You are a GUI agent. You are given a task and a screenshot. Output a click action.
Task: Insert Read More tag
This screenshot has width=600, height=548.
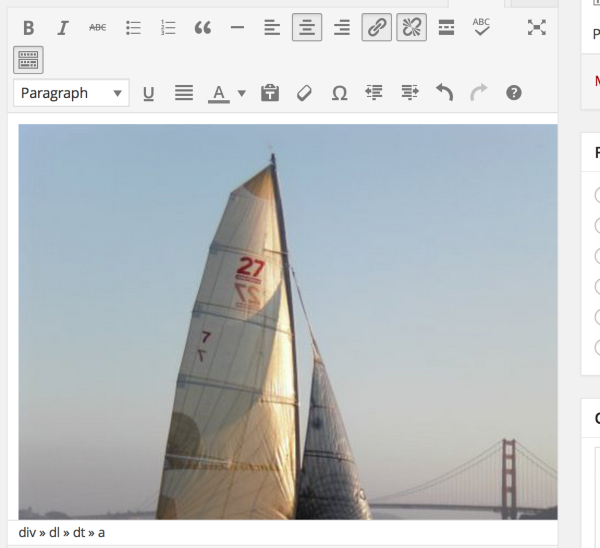coord(446,28)
